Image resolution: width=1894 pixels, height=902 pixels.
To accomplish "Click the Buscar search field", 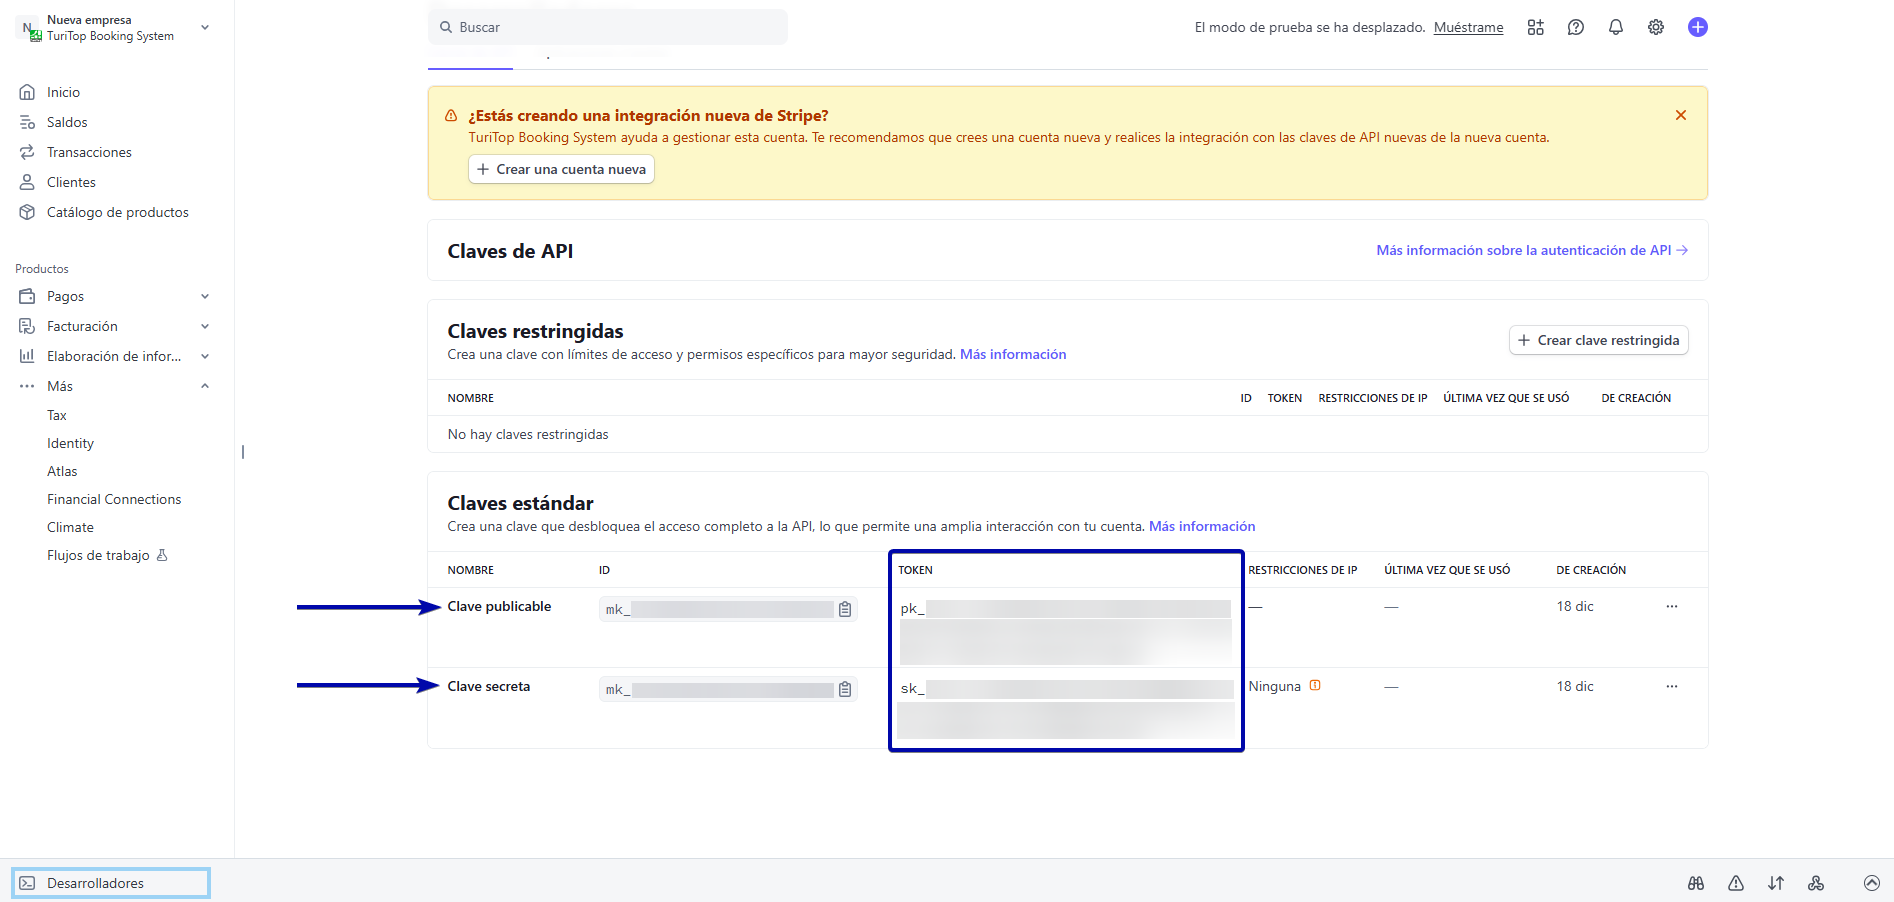I will [608, 28].
